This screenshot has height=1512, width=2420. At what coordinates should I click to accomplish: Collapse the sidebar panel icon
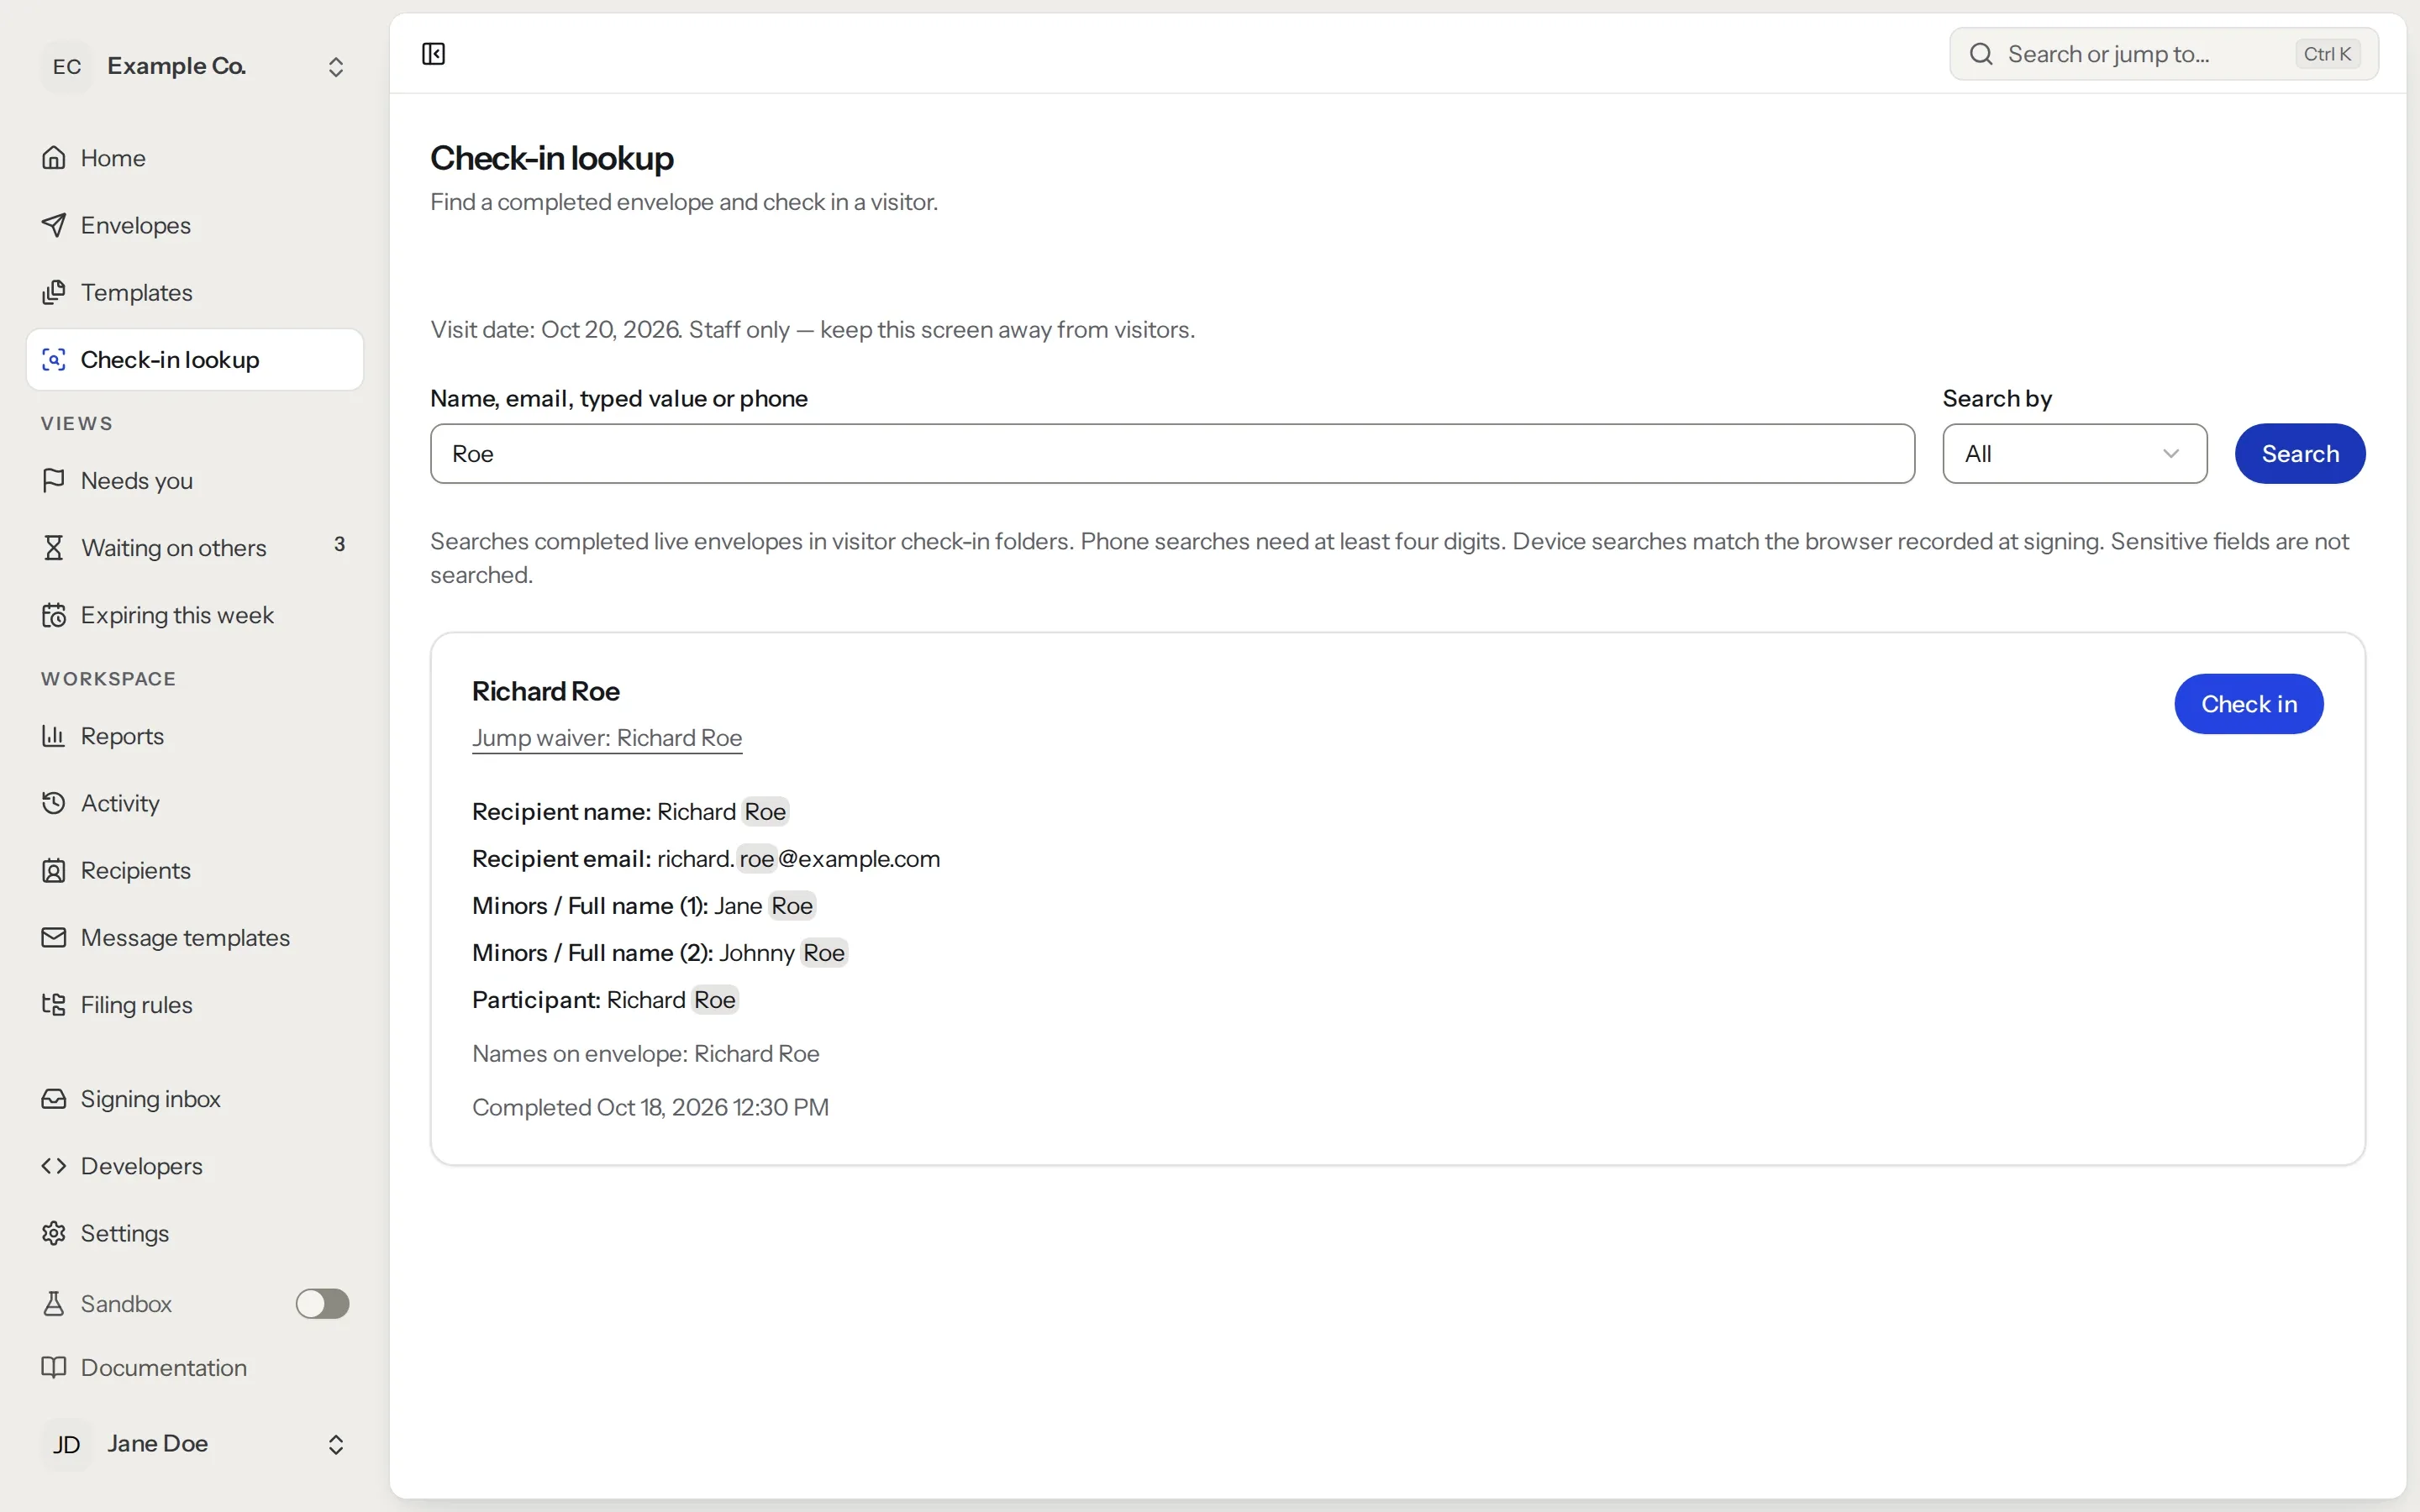pyautogui.click(x=433, y=54)
